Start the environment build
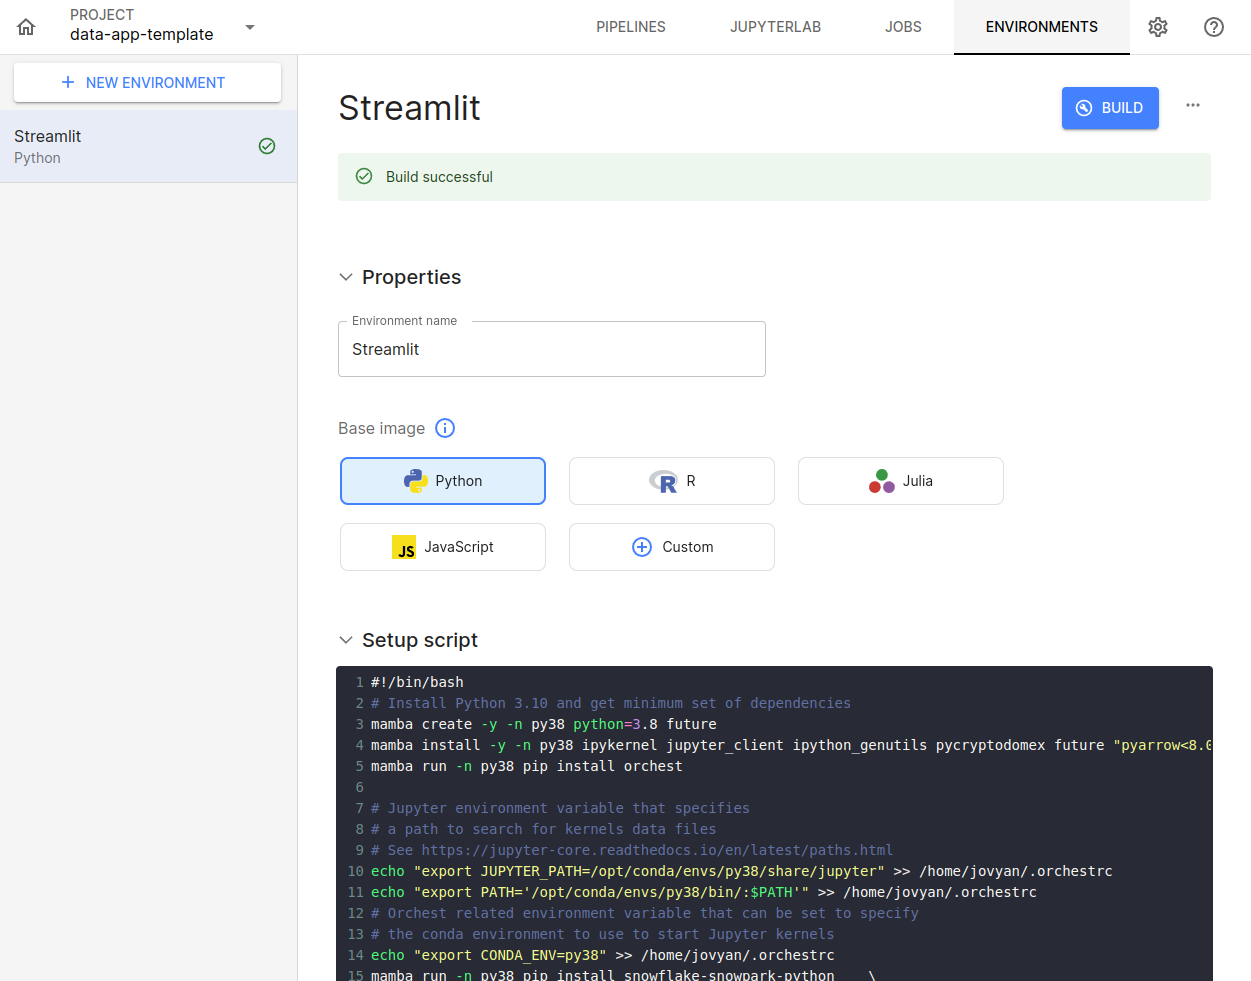1251x981 pixels. (1110, 108)
